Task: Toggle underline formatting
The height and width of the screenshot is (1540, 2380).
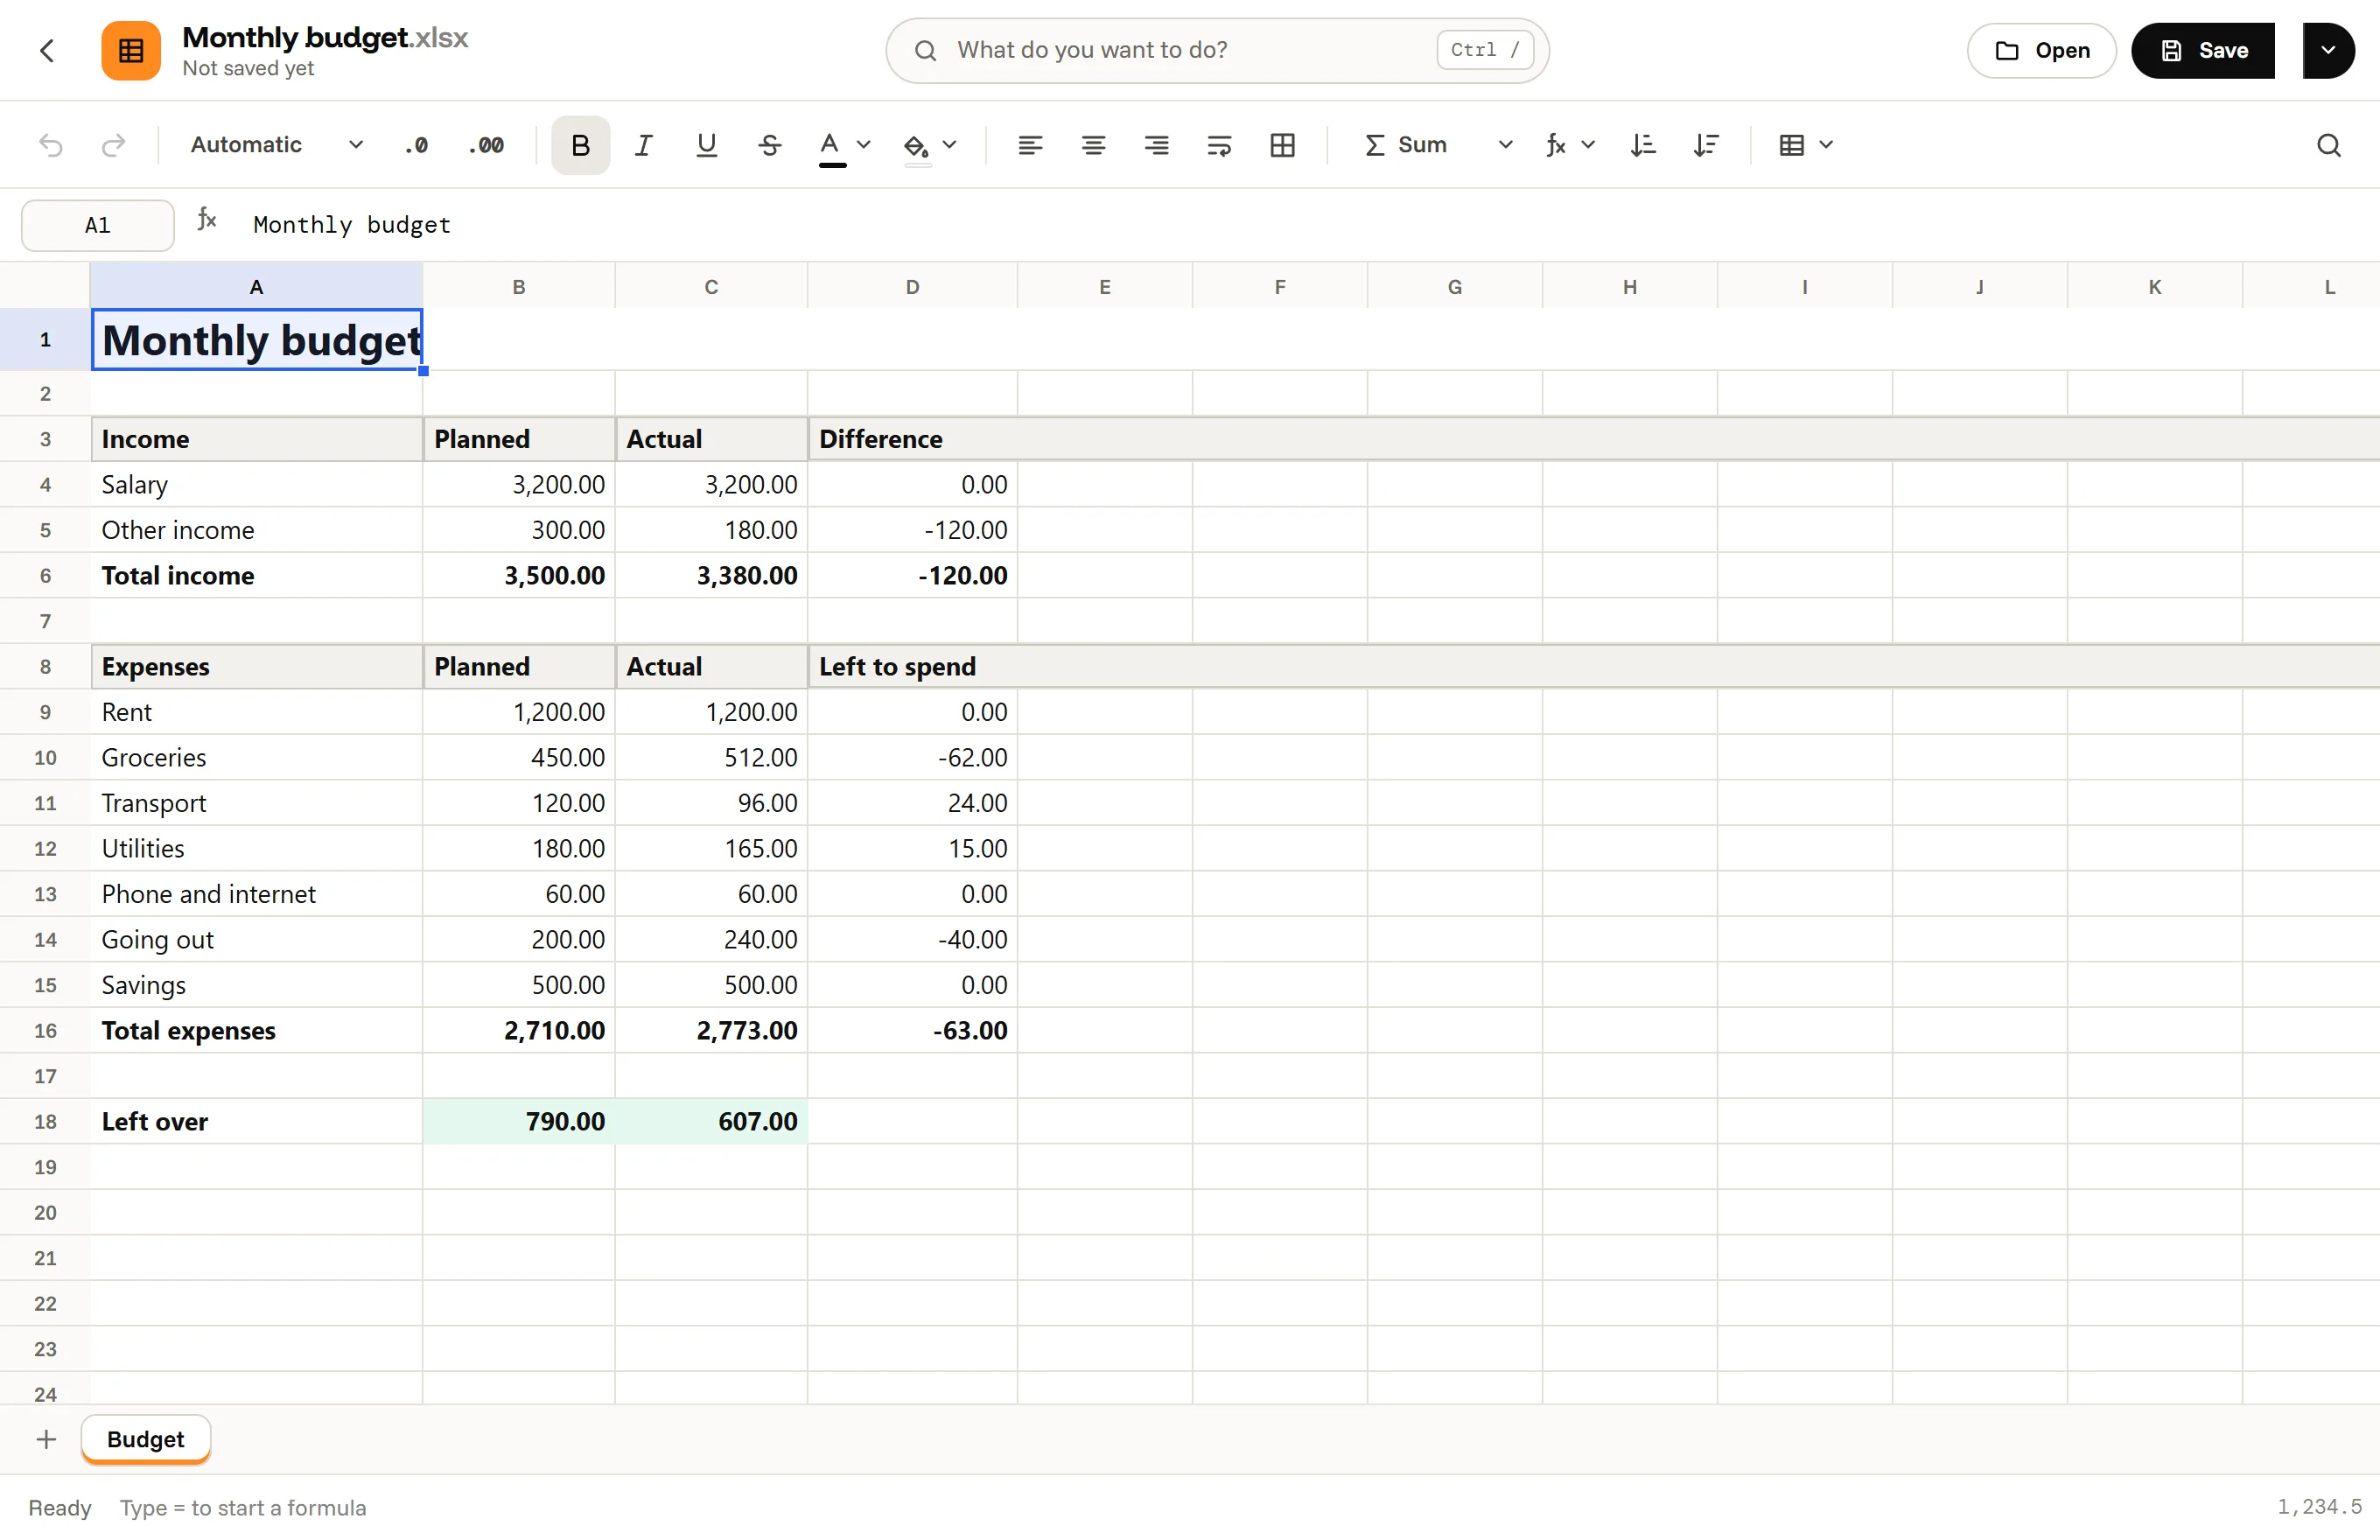Action: pos(706,145)
